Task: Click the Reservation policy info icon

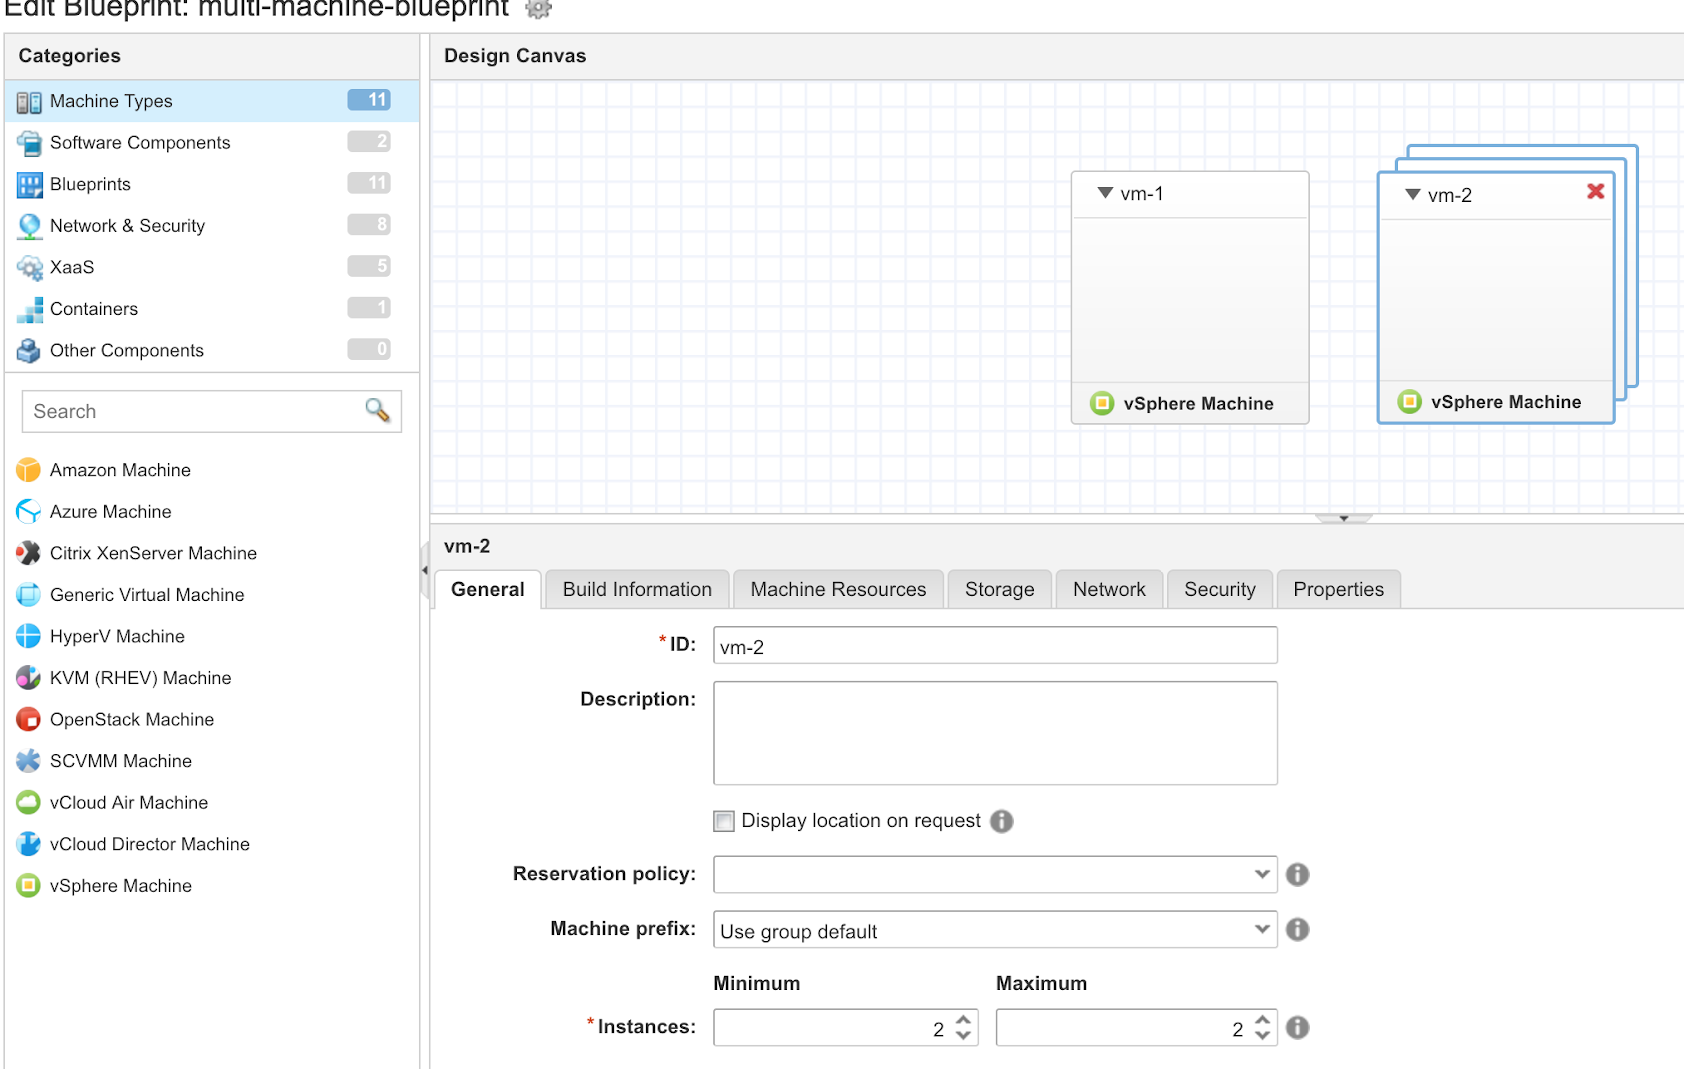Action: [x=1297, y=874]
